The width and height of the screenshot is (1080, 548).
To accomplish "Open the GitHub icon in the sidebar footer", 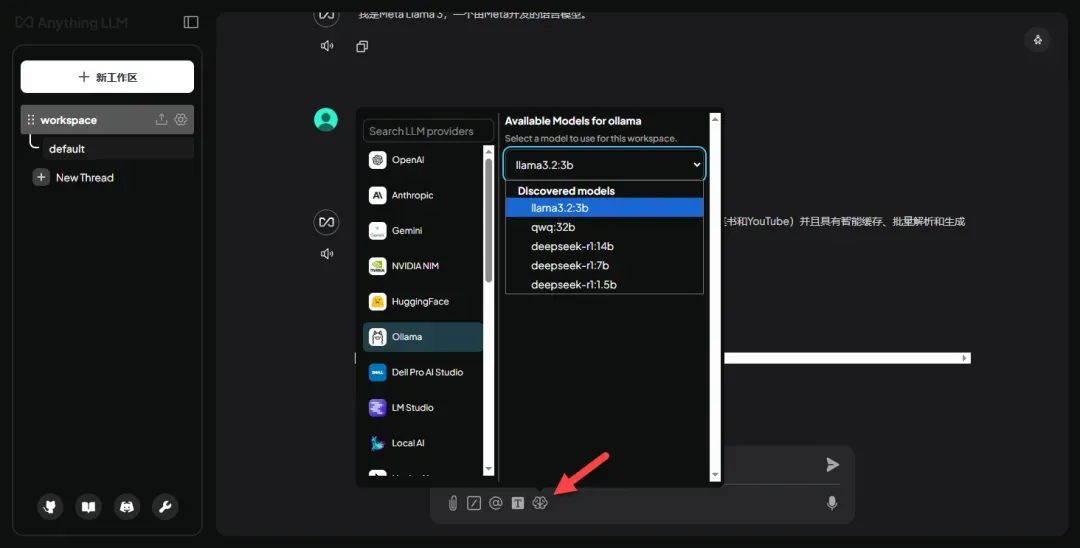I will click(x=50, y=507).
